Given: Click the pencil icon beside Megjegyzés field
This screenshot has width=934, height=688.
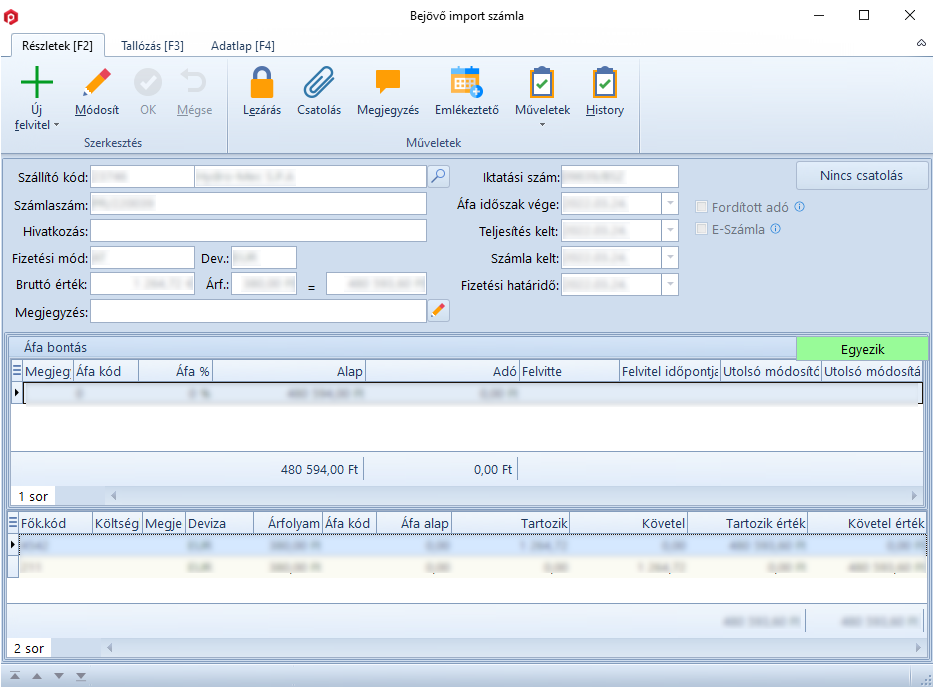Looking at the screenshot, I should (x=439, y=312).
